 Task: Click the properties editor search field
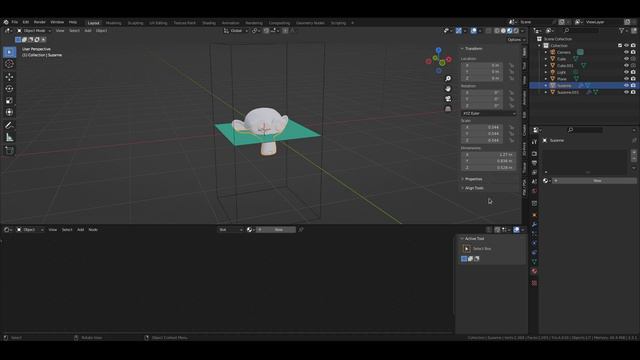[x=585, y=130]
